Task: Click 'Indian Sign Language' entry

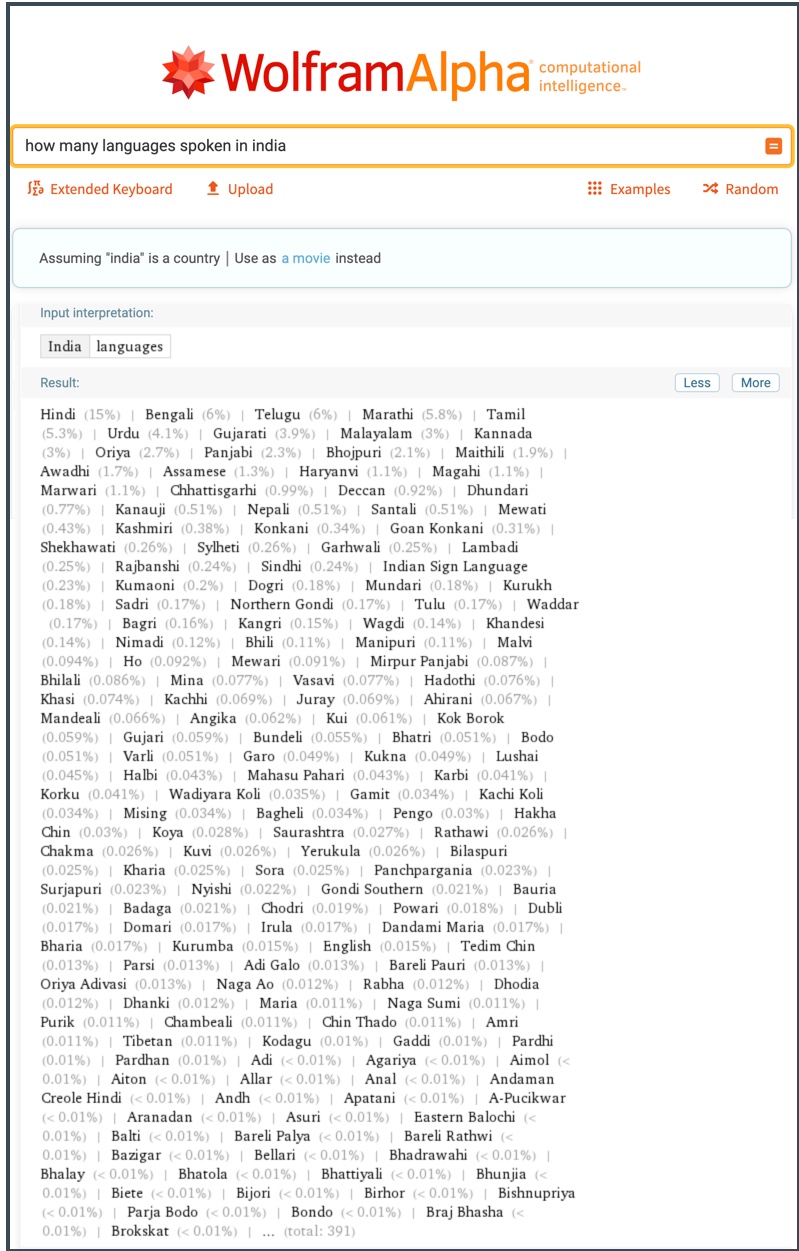Action: (x=455, y=566)
